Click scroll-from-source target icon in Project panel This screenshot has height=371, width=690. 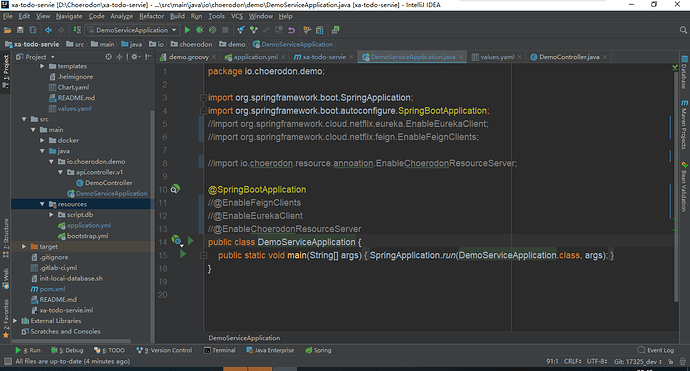point(108,57)
